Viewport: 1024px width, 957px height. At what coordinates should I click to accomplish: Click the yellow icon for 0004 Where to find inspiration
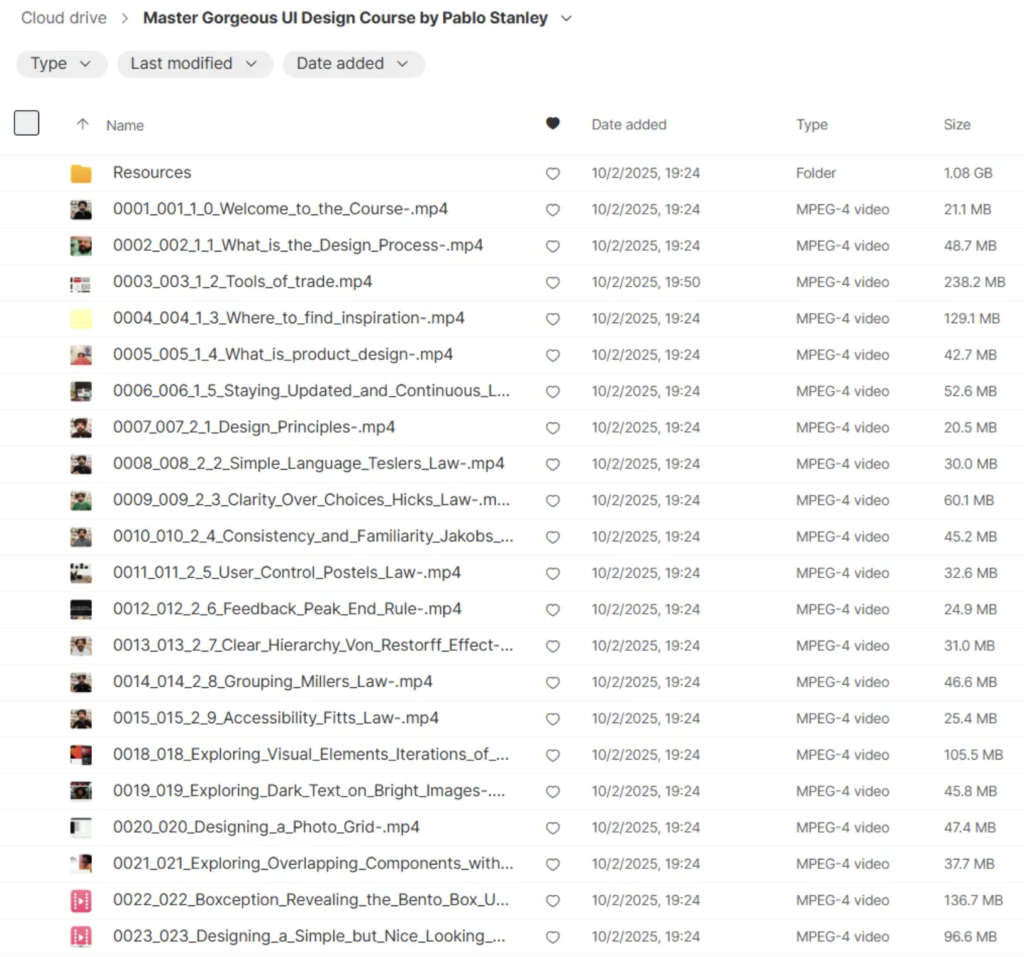point(81,319)
